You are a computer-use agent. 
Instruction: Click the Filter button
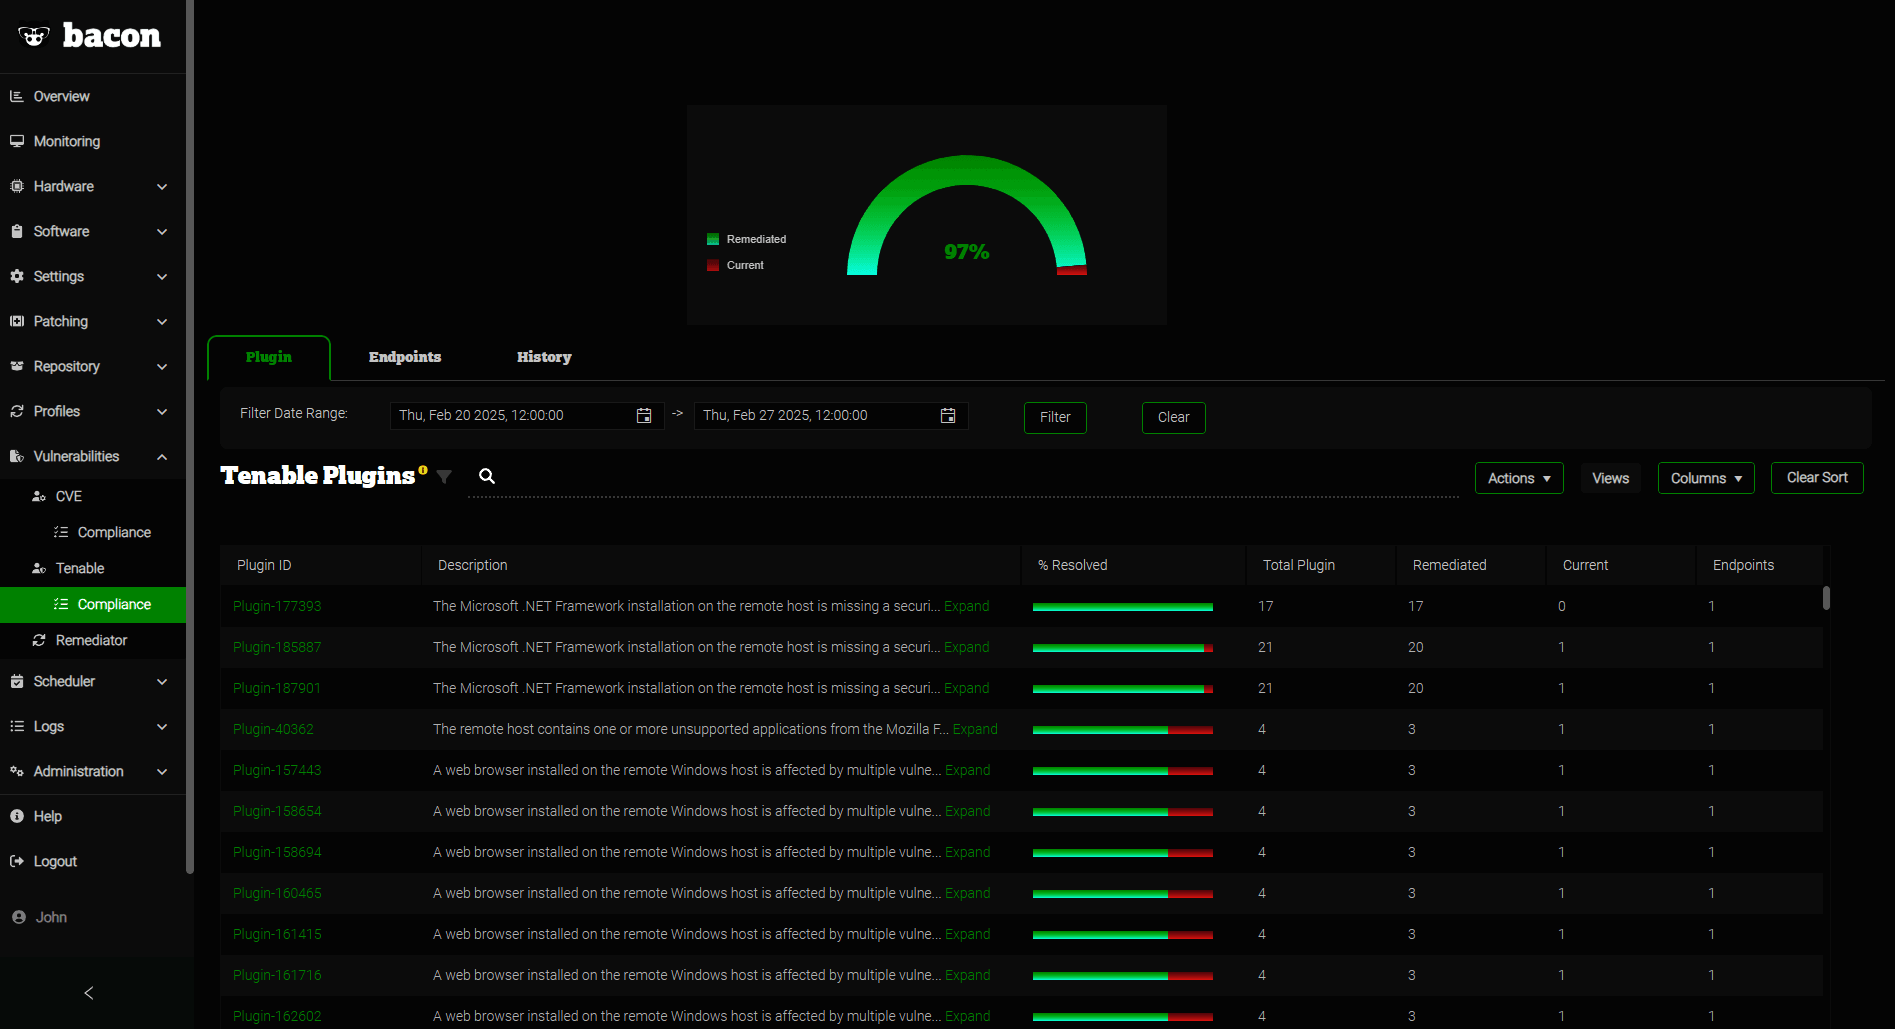coord(1055,417)
